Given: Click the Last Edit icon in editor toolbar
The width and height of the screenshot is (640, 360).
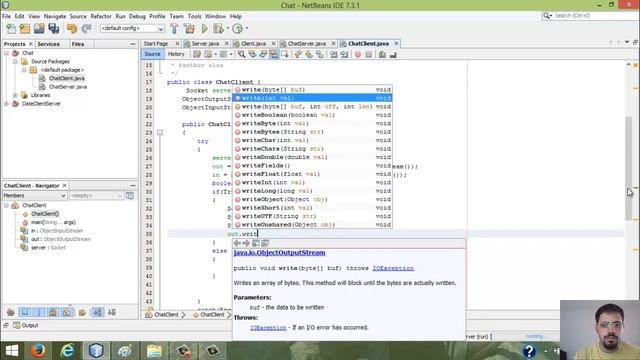Looking at the screenshot, I should coord(197,54).
